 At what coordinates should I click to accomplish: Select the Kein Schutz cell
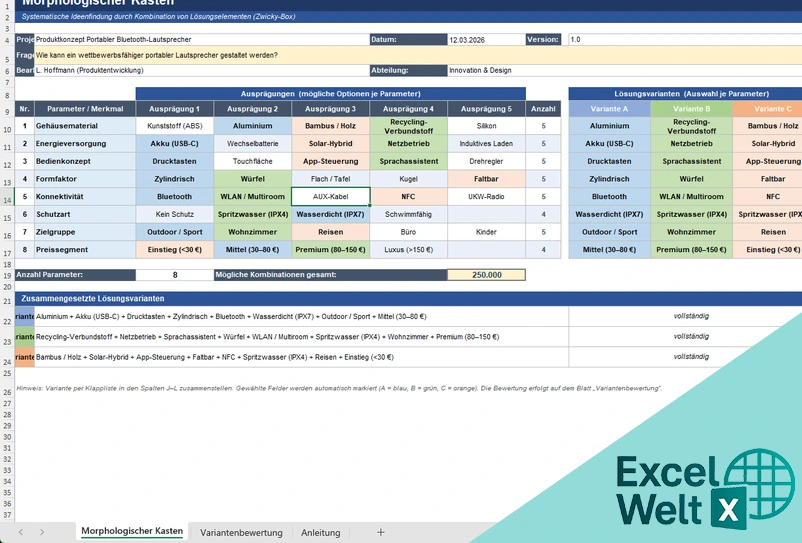tap(174, 214)
